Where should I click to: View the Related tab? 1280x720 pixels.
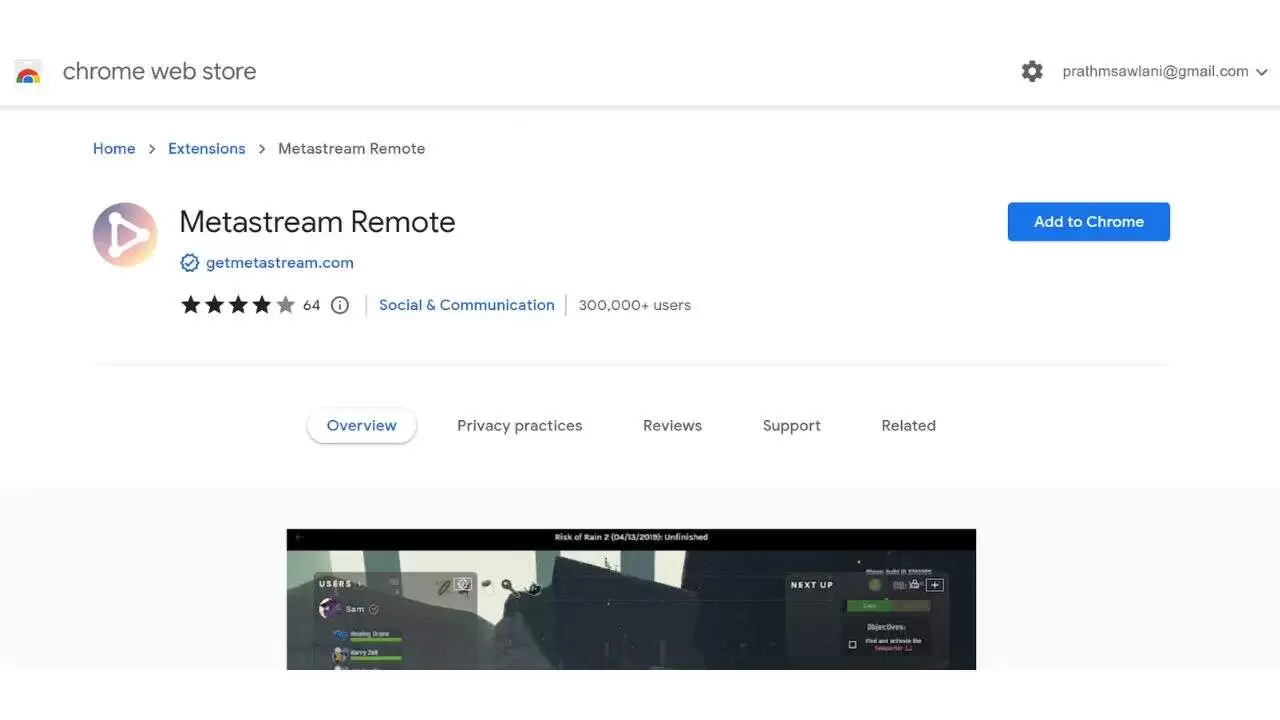click(908, 425)
